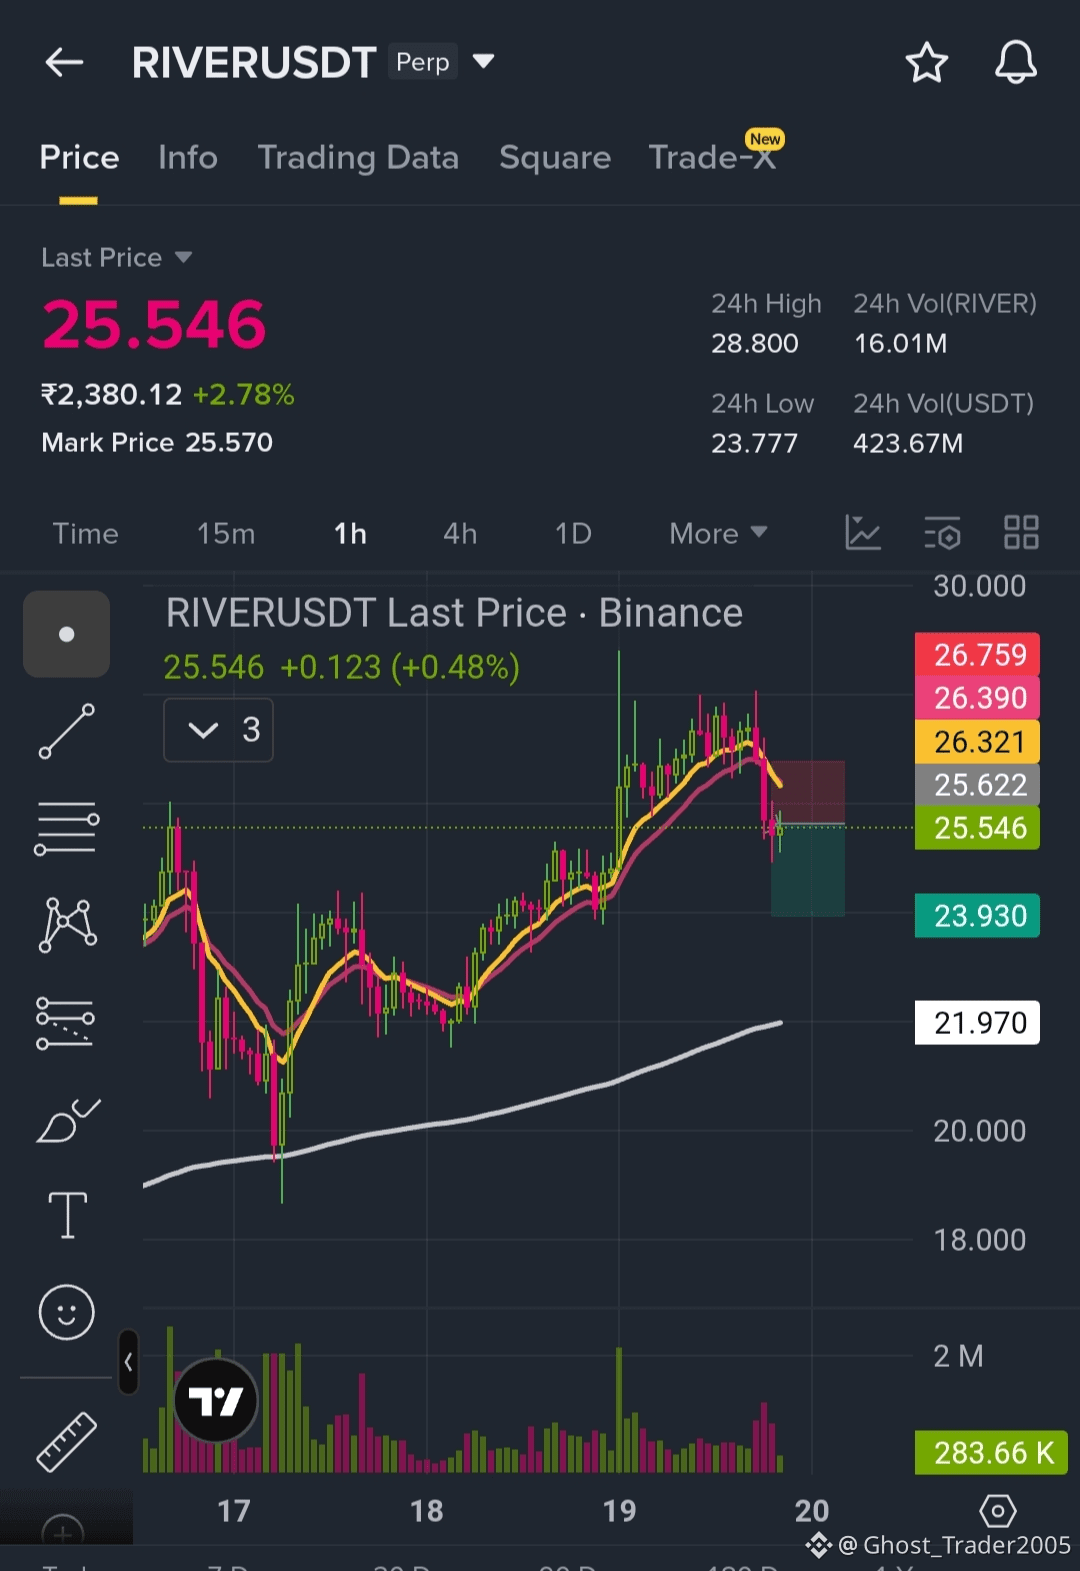Click the 23.930 teal price label
The height and width of the screenshot is (1571, 1080).
click(x=977, y=916)
